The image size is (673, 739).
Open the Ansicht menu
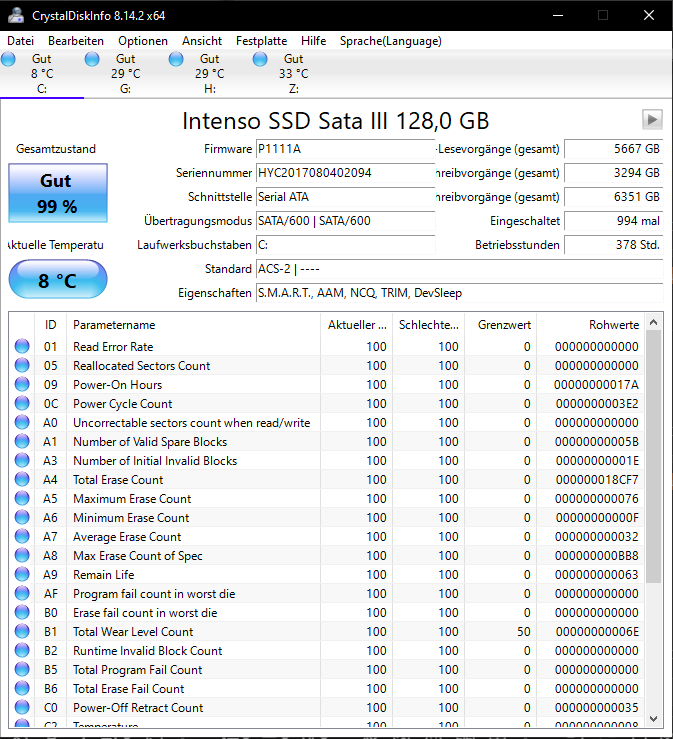[x=202, y=41]
